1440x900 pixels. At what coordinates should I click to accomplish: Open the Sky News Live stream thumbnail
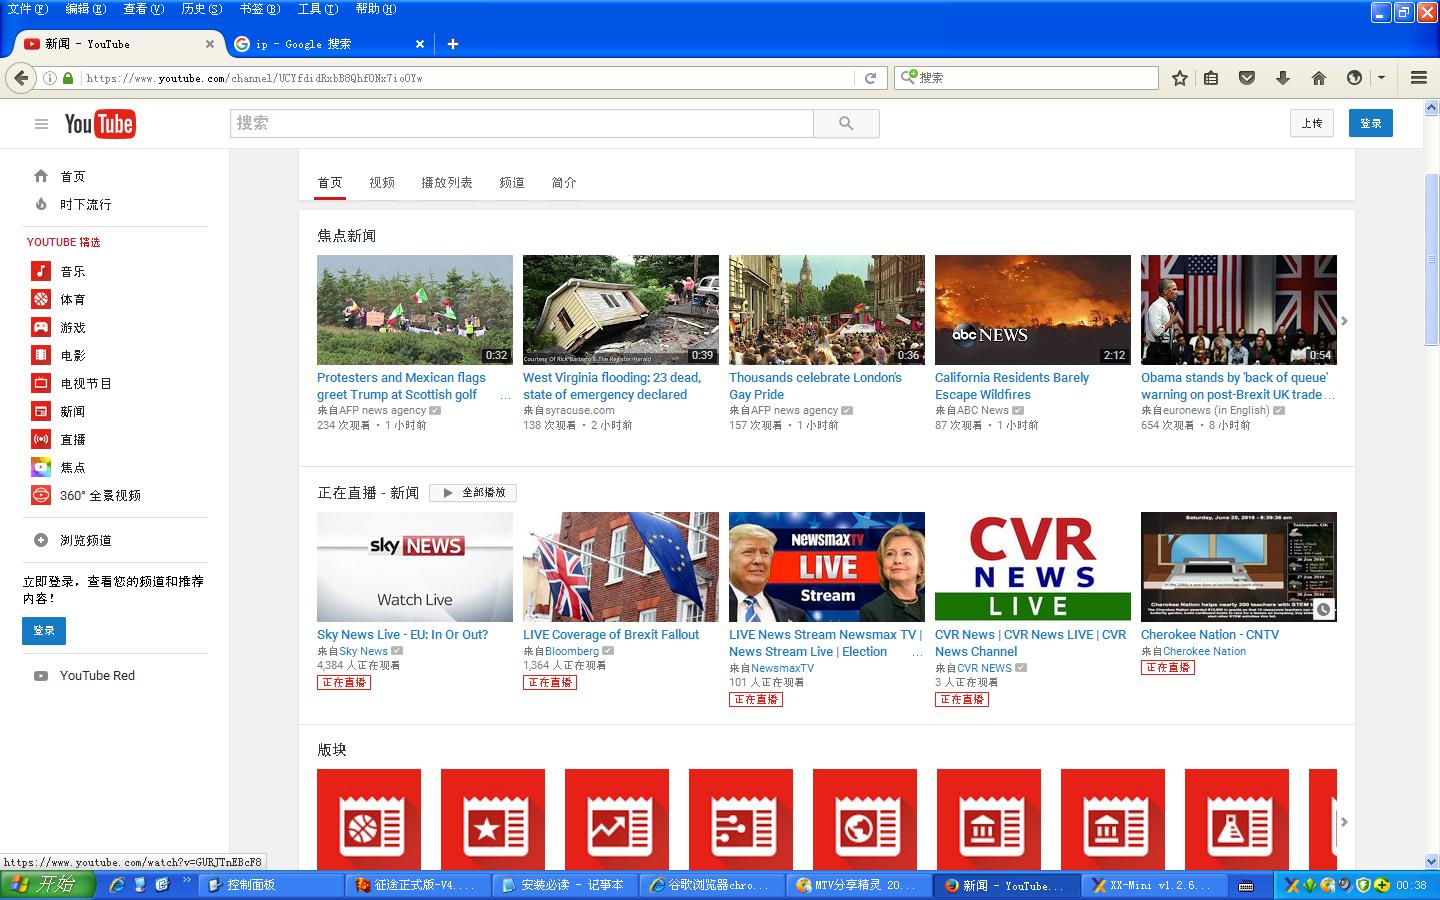click(x=414, y=567)
